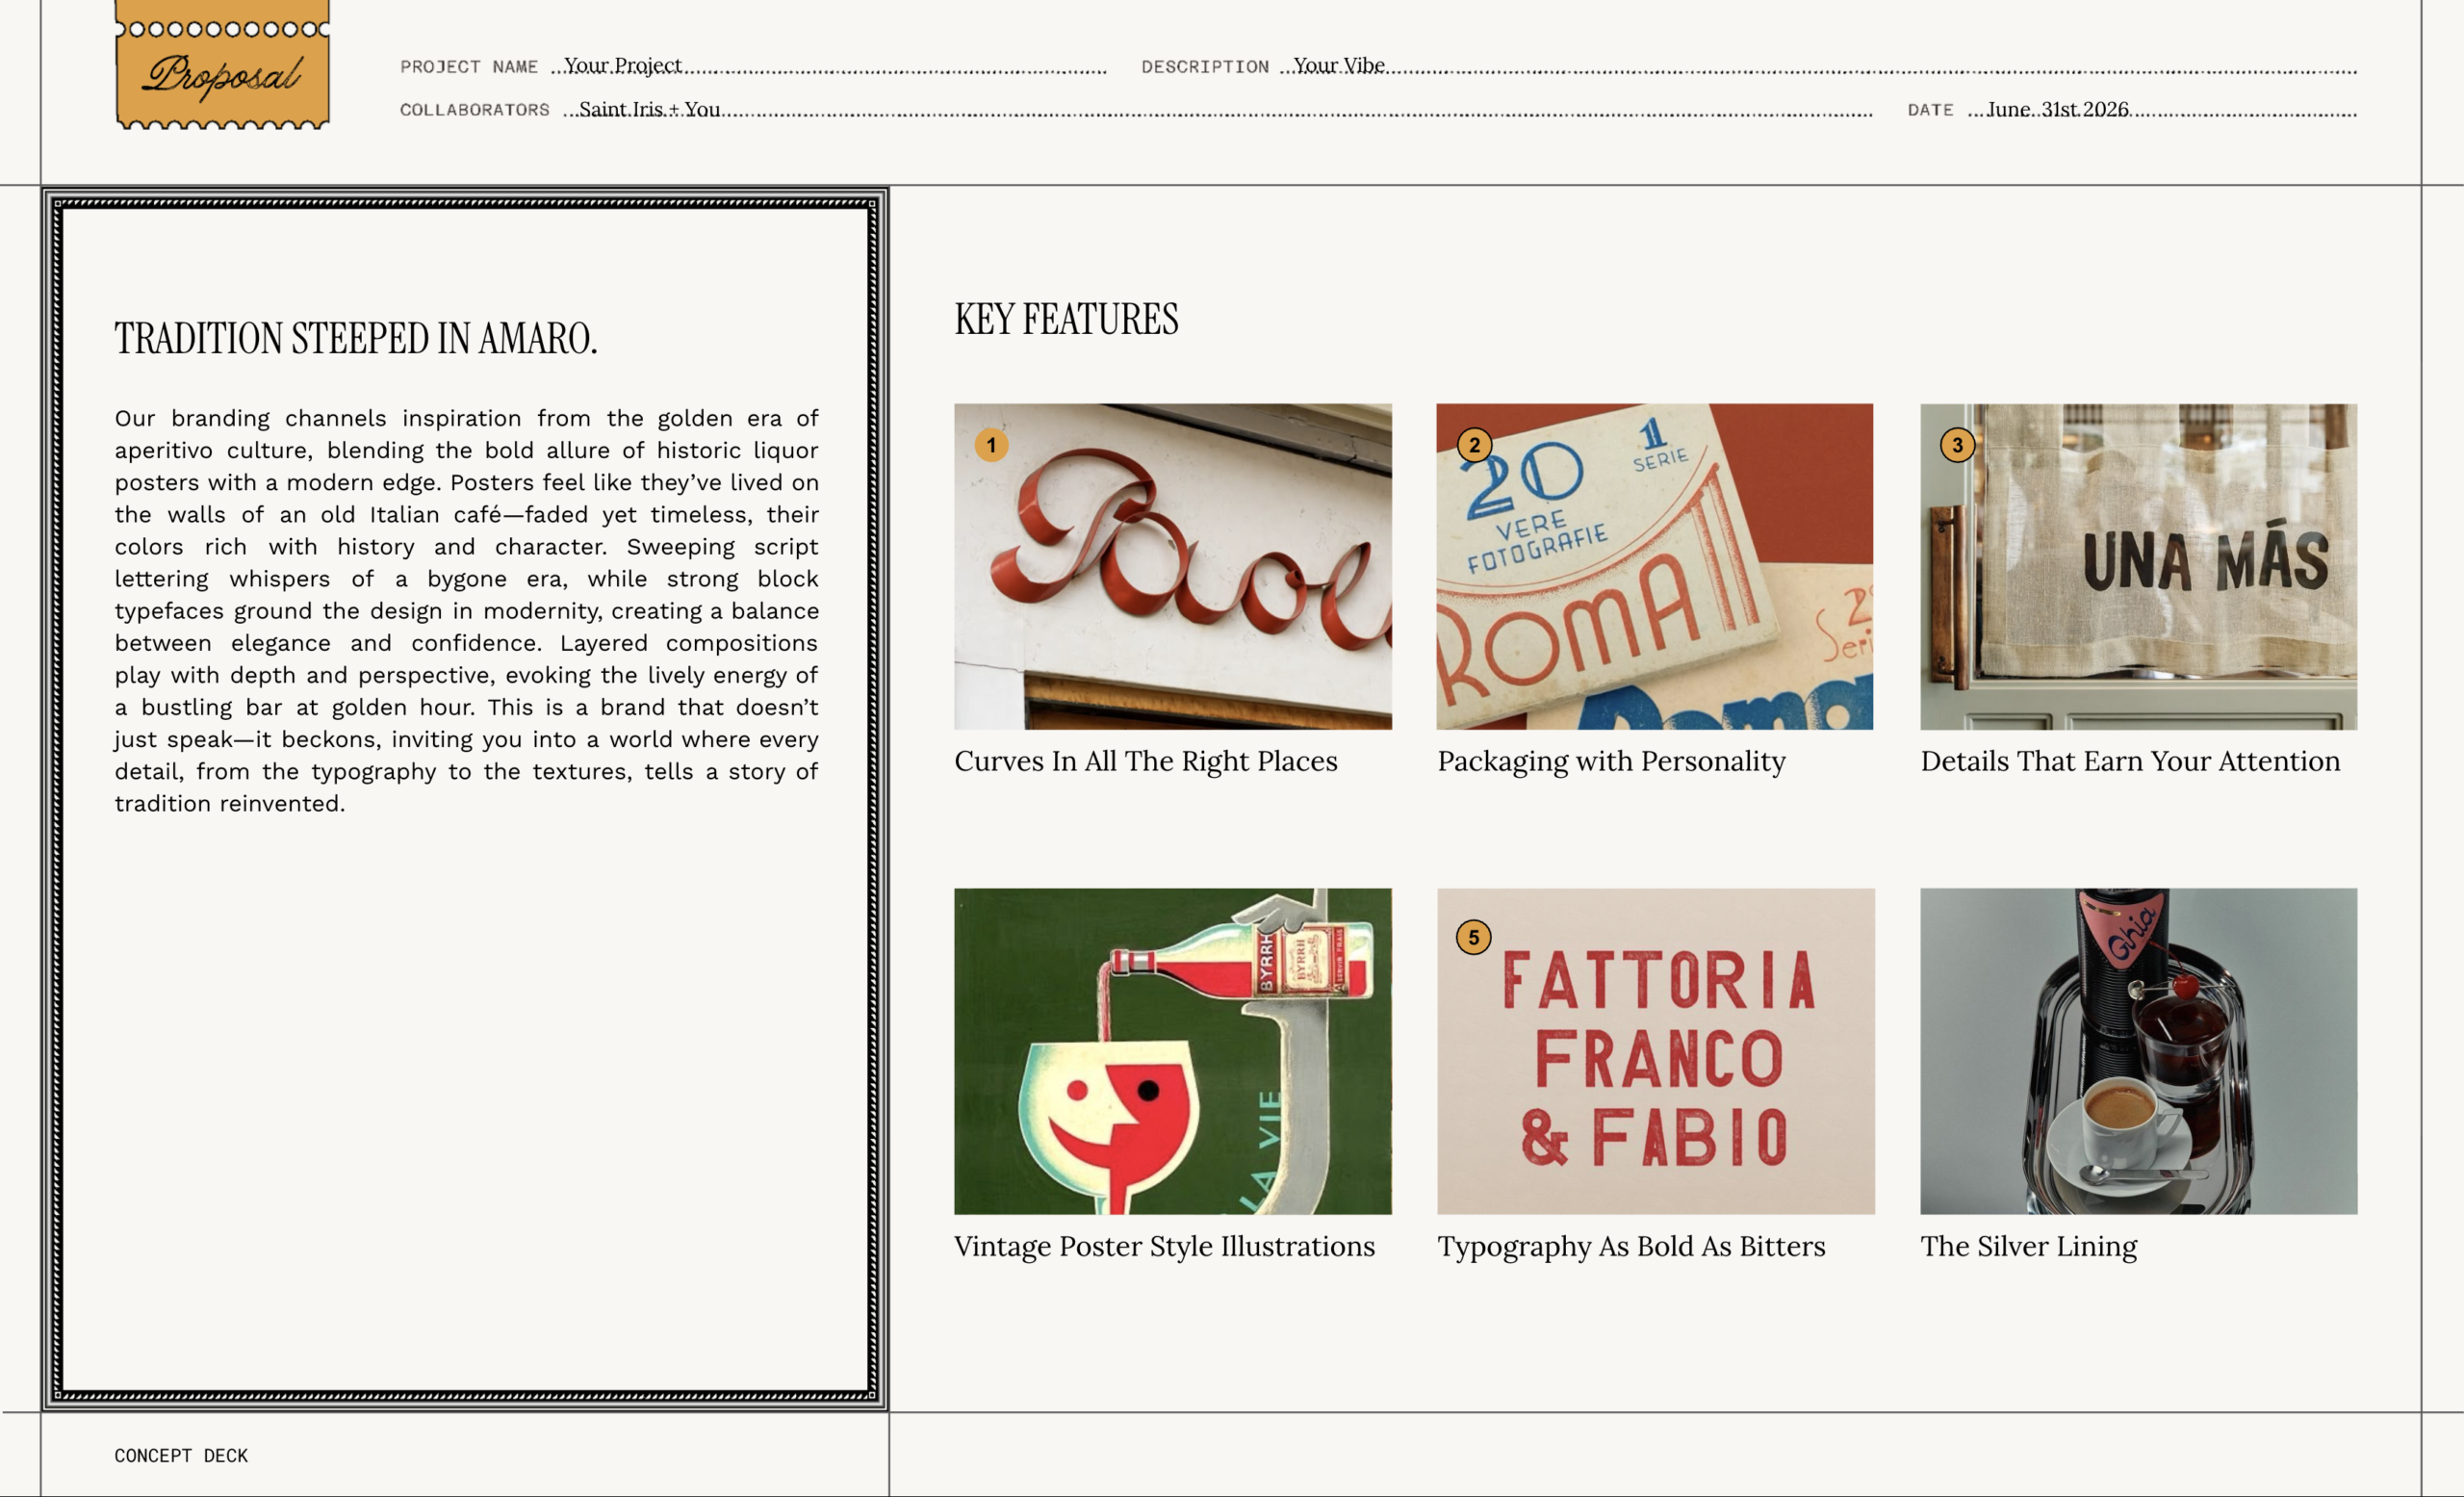Viewport: 2464px width, 1497px height.
Task: Click the caption Typography As Bold As Bitters
Action: [1631, 1247]
